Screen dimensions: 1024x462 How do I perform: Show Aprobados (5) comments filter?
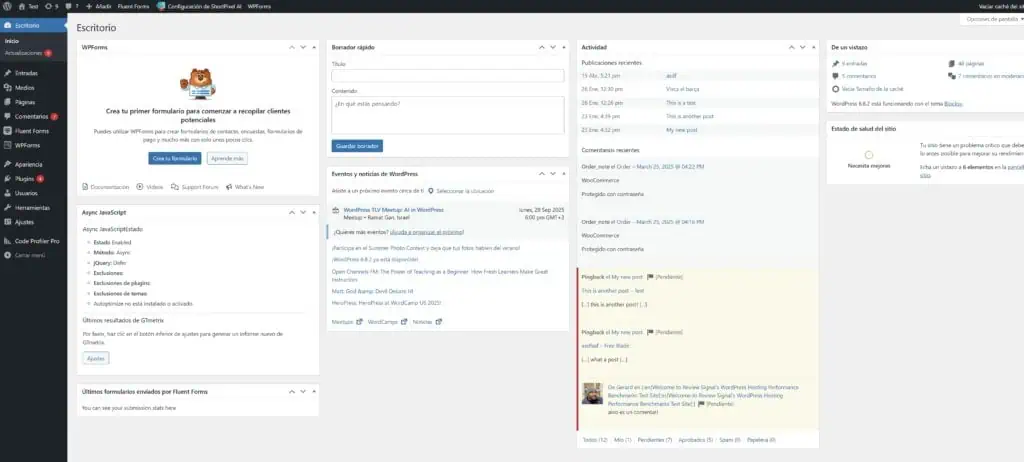pos(696,440)
